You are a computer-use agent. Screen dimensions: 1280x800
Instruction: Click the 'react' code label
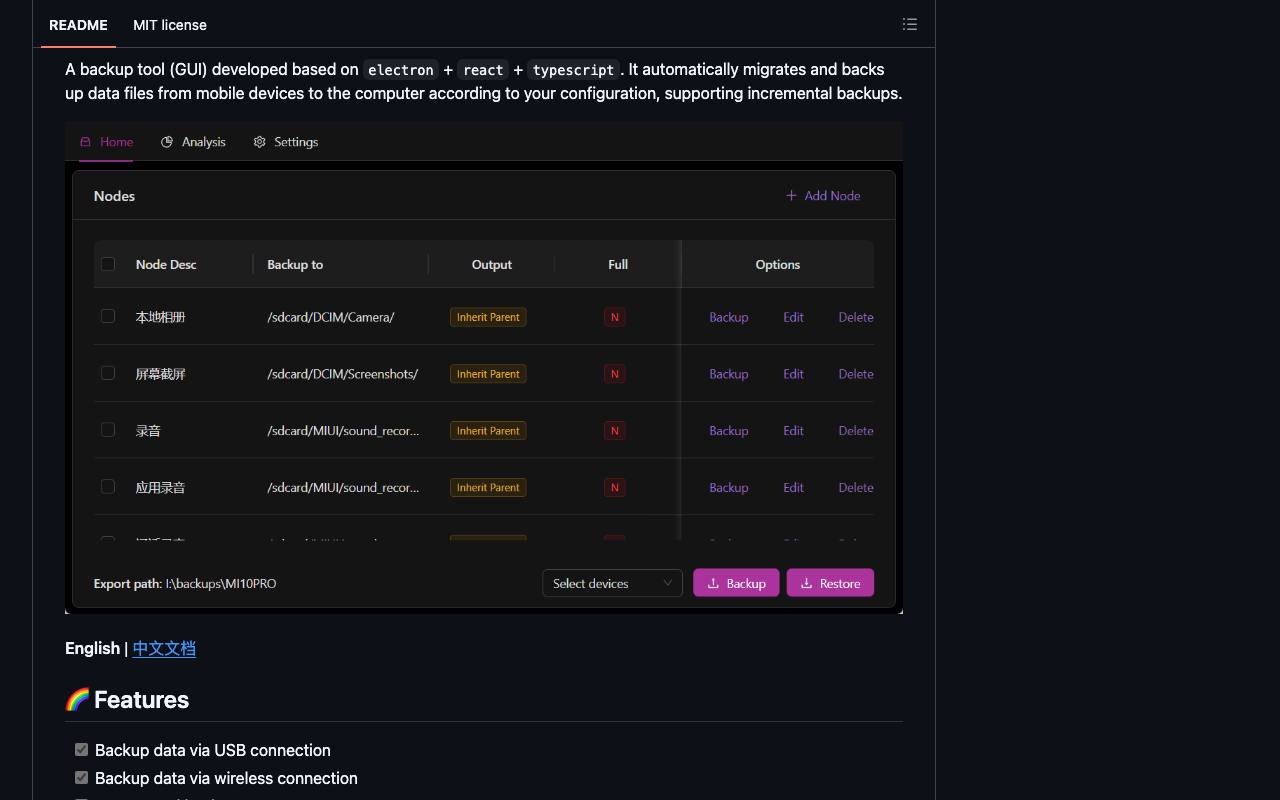tap(483, 70)
